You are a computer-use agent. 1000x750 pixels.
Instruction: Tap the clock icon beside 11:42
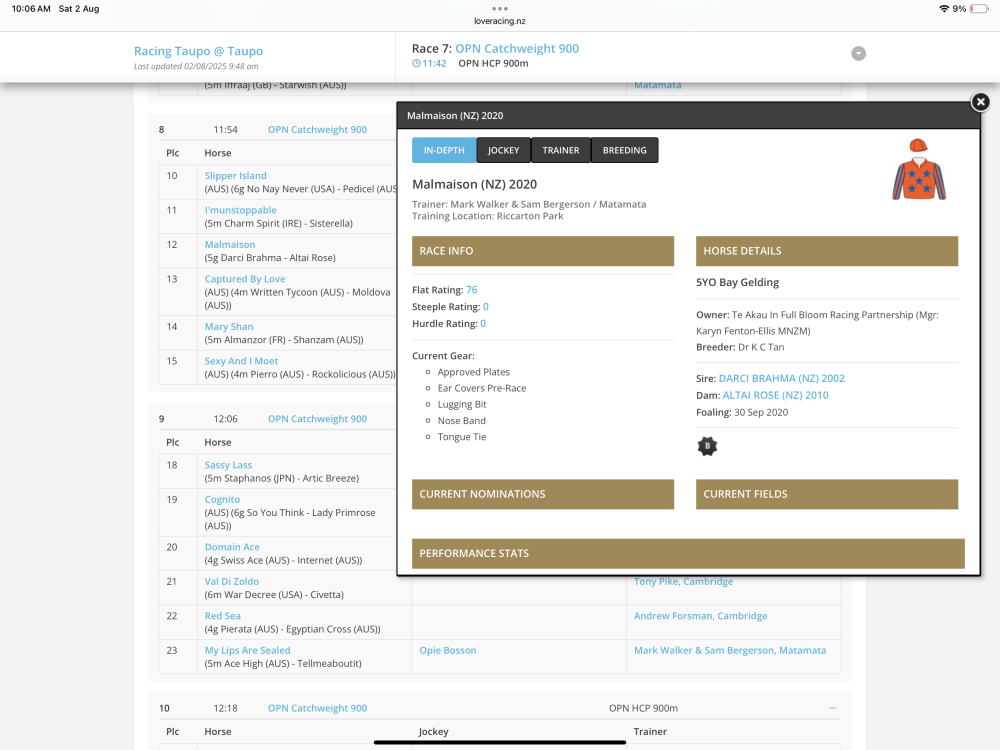pyautogui.click(x=416, y=64)
